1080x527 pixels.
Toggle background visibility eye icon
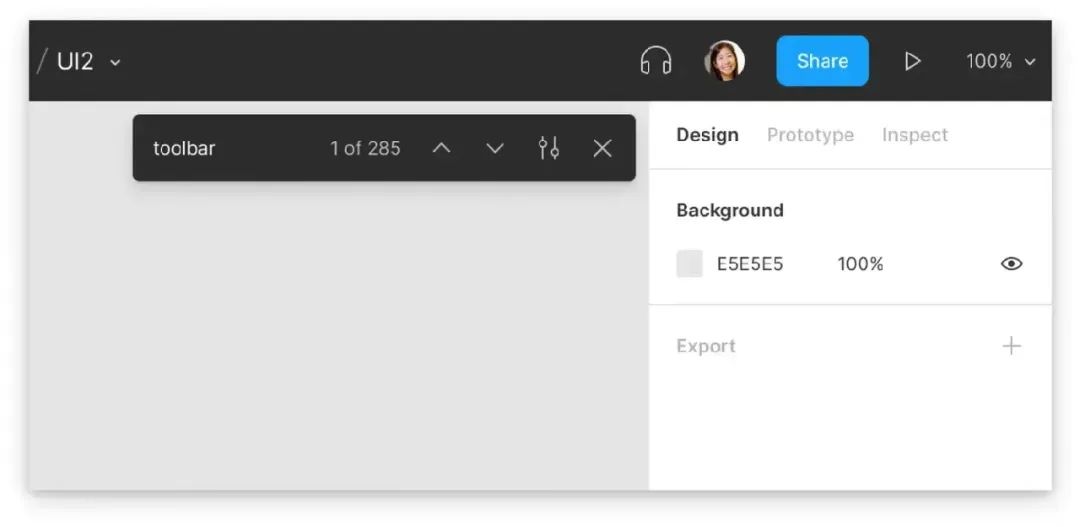[1011, 264]
